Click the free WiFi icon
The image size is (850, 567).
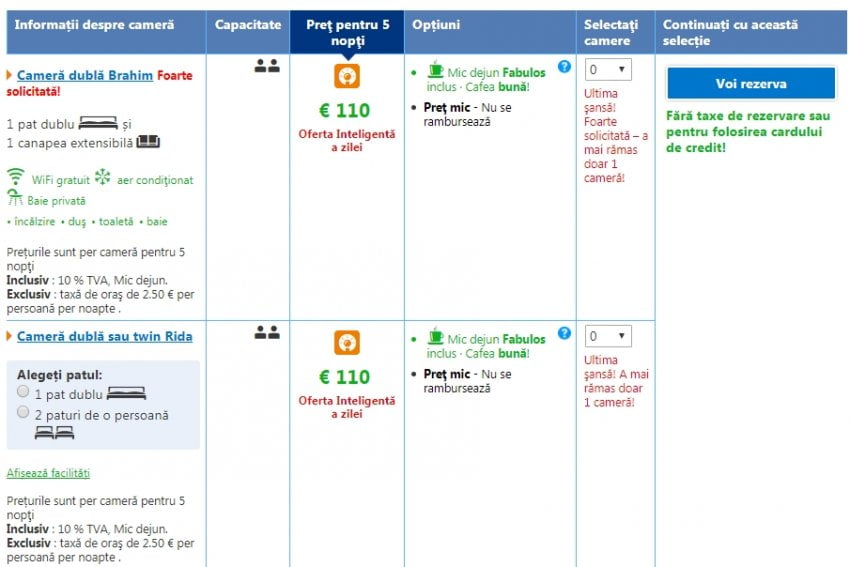click(15, 177)
